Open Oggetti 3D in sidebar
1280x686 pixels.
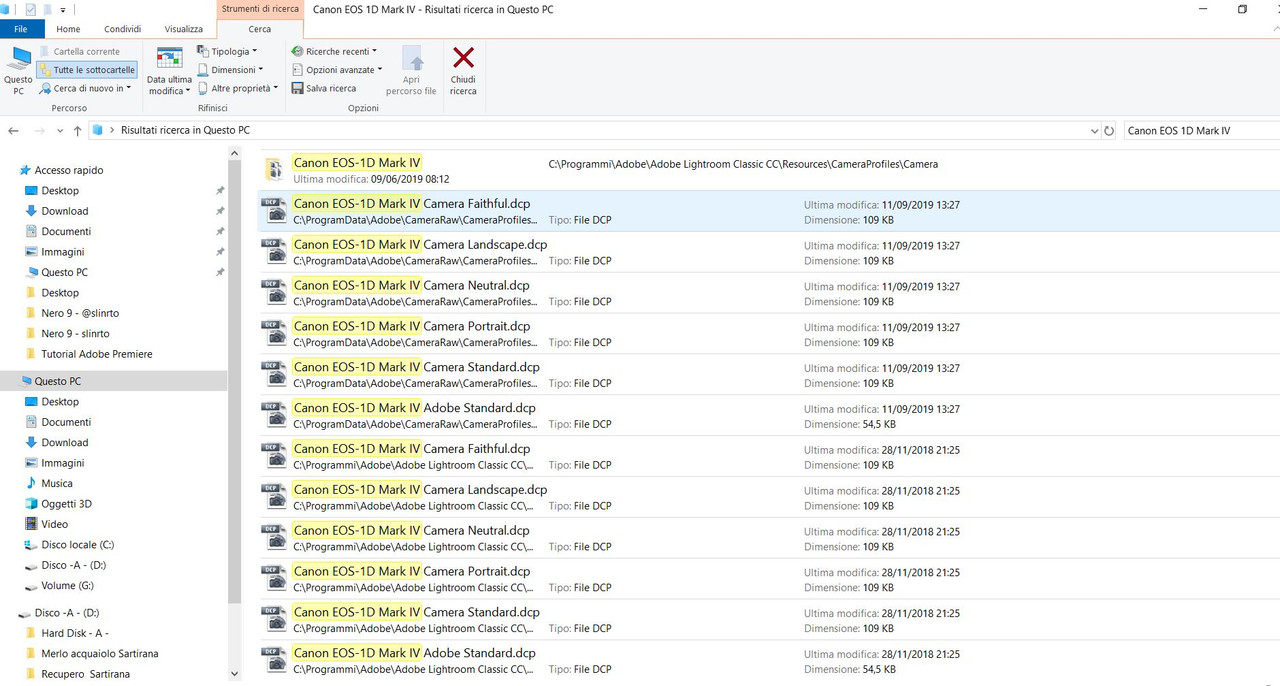(x=66, y=504)
